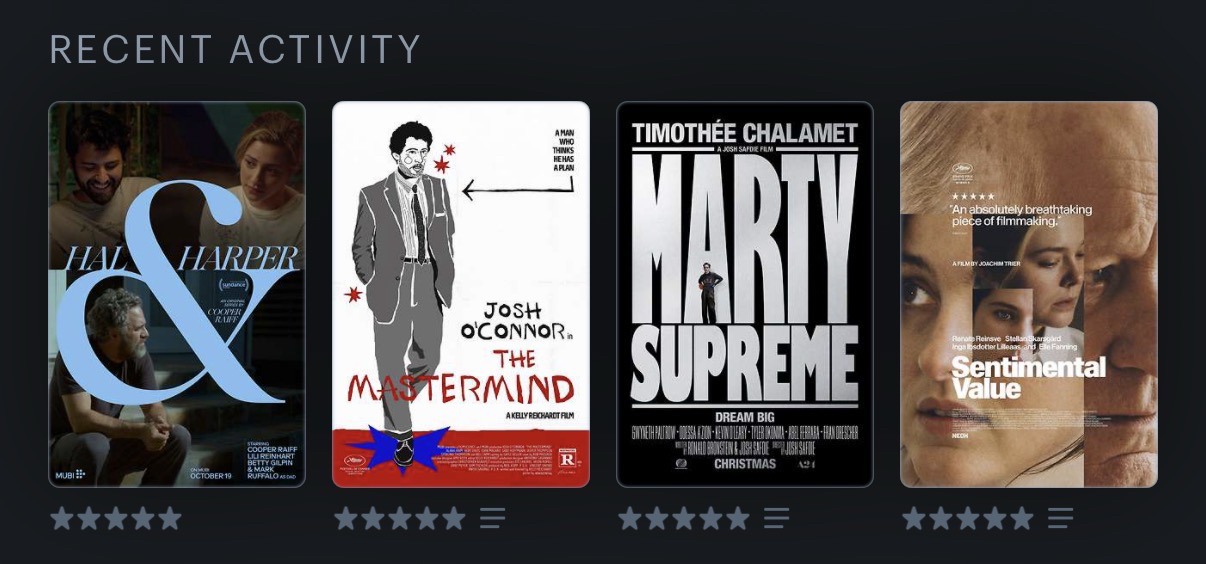The image size is (1206, 564).
Task: Click the third star beneath Sentimental Value
Action: [968, 518]
